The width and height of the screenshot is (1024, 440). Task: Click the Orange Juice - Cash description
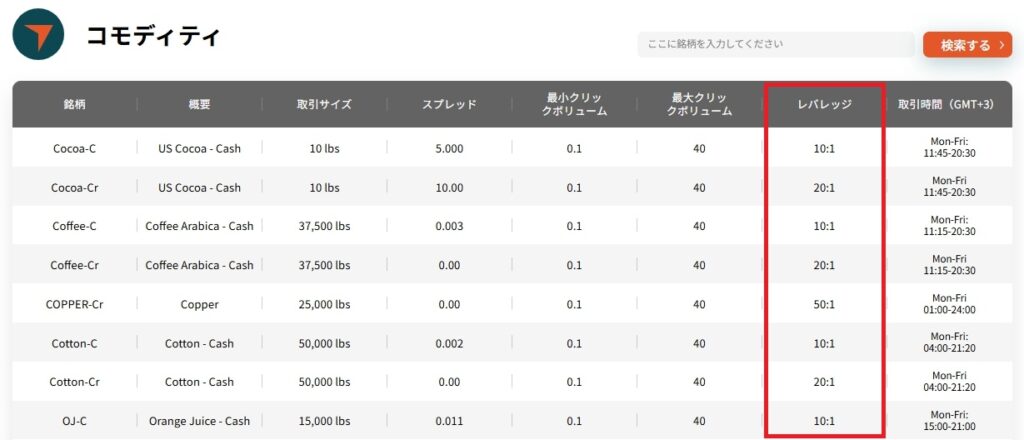[199, 421]
